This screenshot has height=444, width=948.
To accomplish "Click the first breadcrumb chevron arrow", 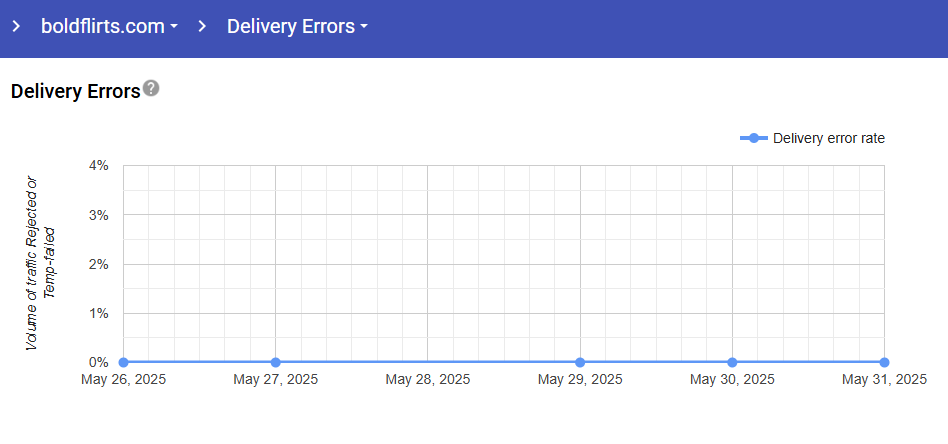I will (16, 27).
